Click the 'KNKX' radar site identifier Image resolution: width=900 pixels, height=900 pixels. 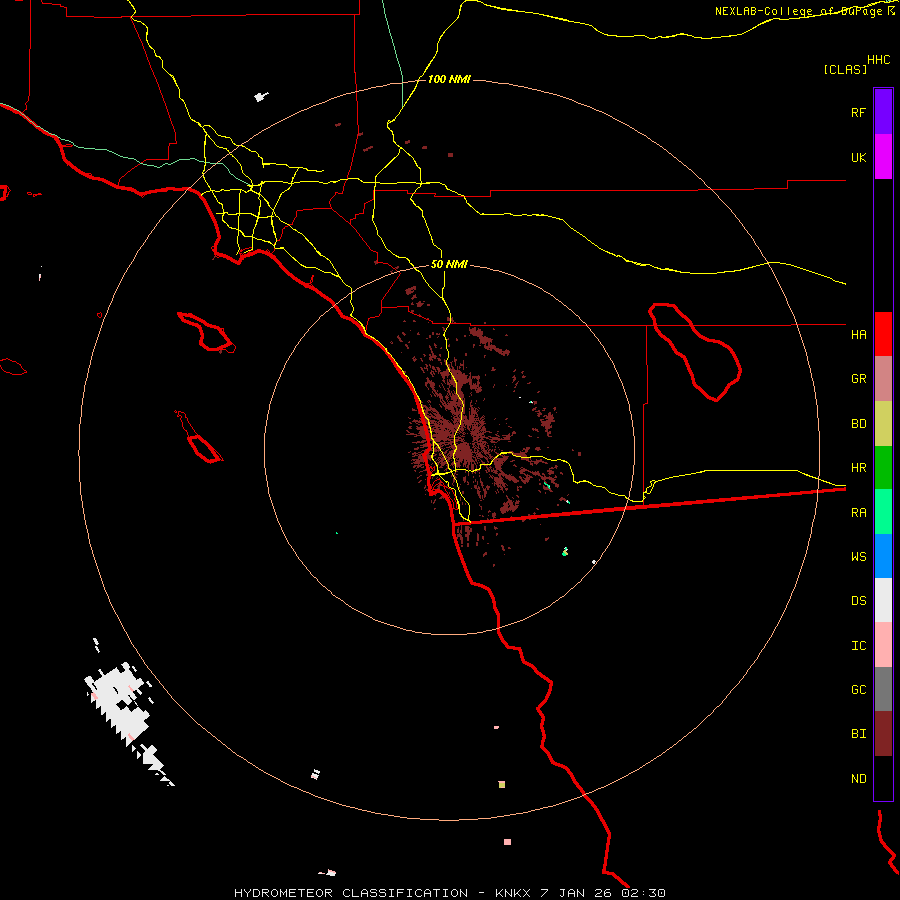pos(513,893)
